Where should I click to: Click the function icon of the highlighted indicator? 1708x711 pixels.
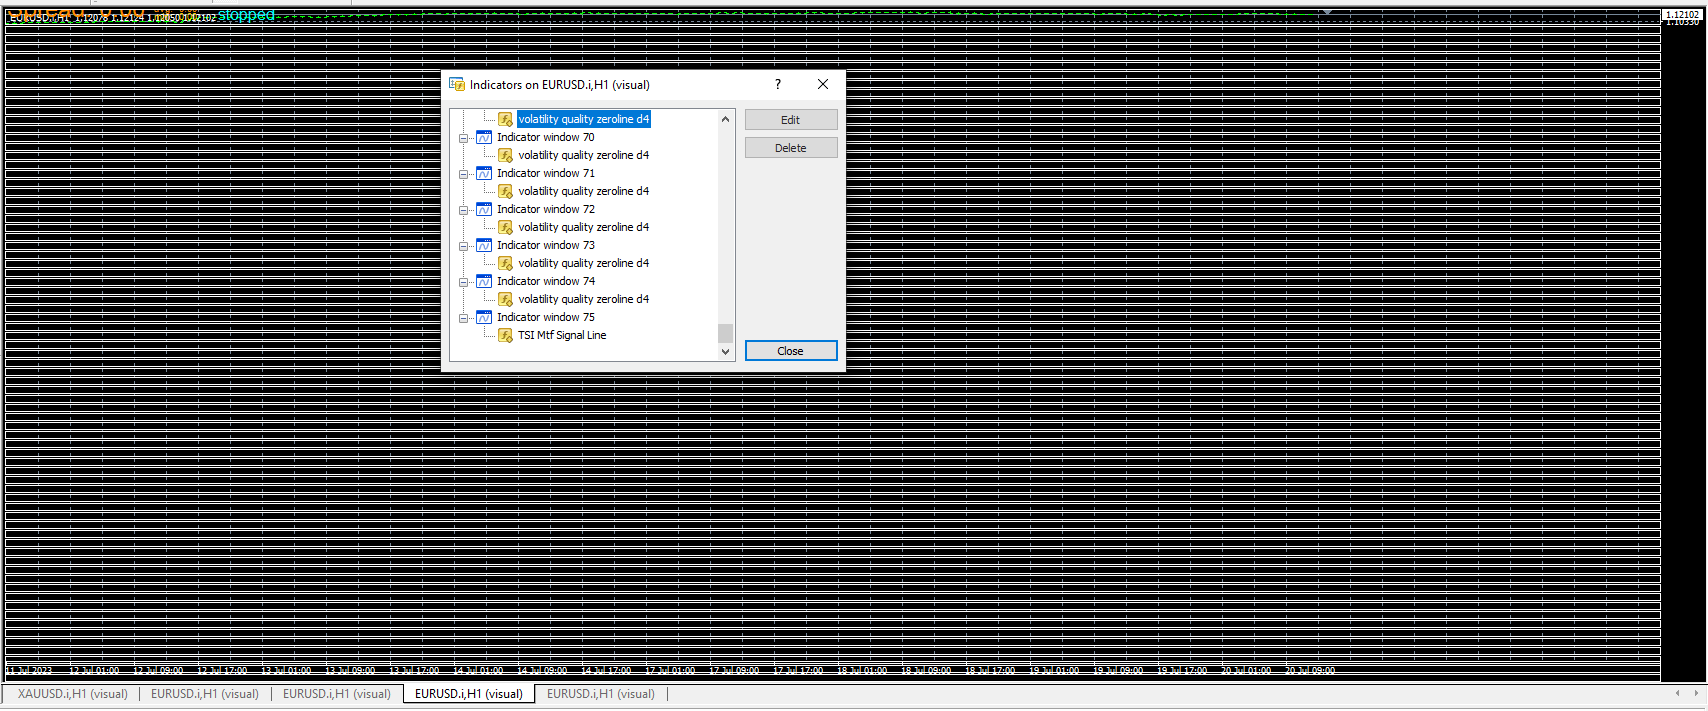click(x=506, y=120)
